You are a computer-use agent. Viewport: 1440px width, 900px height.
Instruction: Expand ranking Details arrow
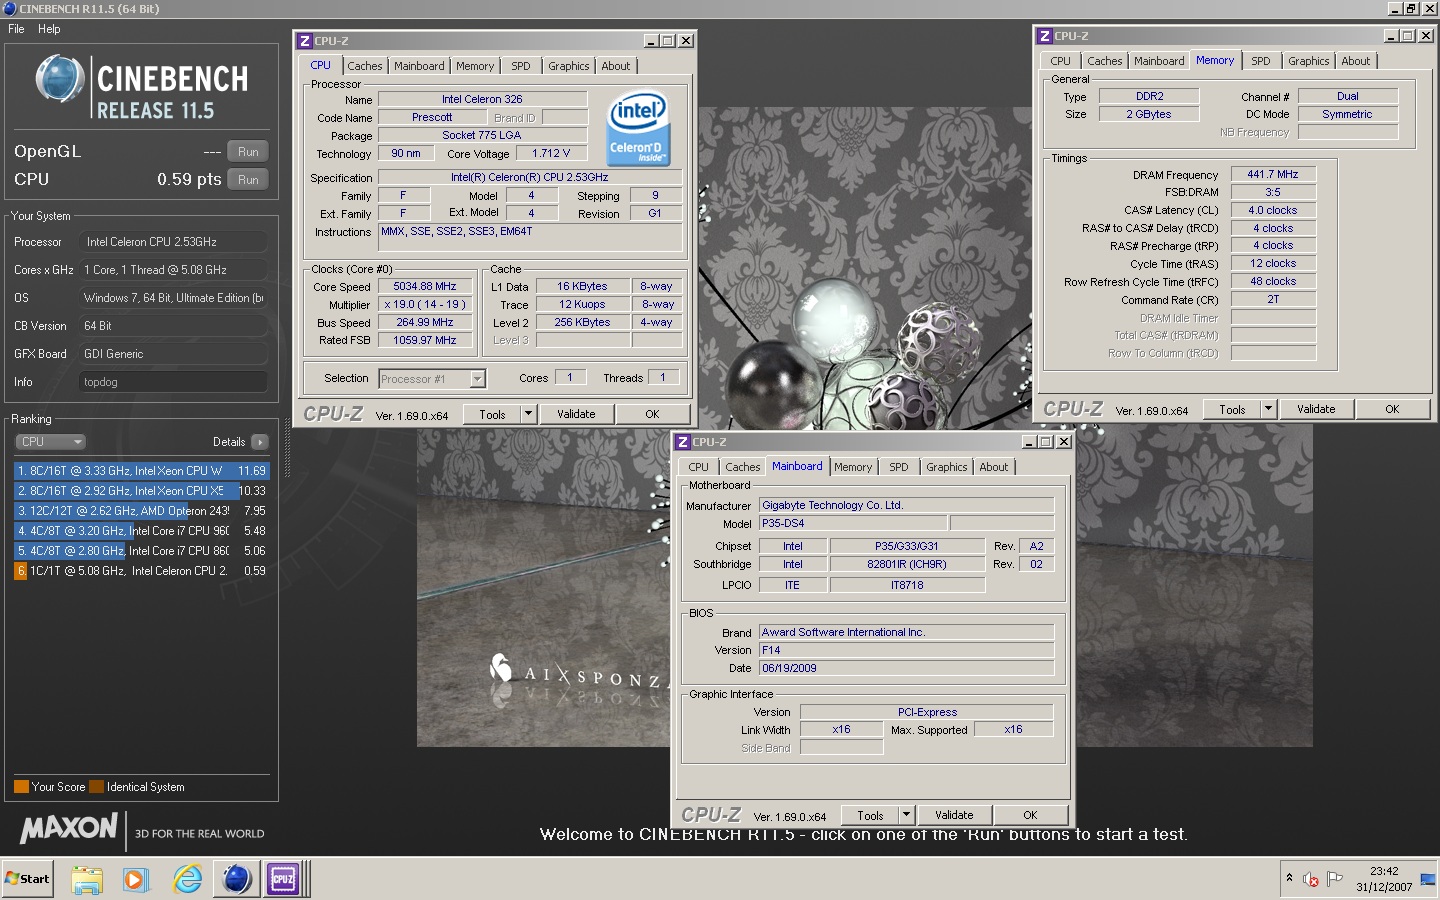260,442
